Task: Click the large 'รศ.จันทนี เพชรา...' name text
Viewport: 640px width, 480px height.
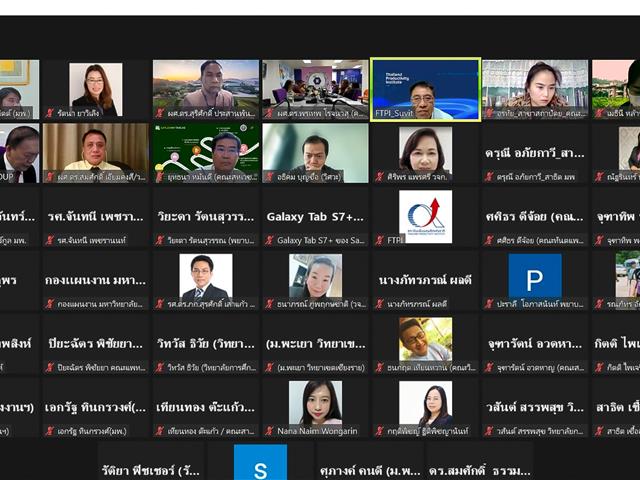Action: click(96, 217)
